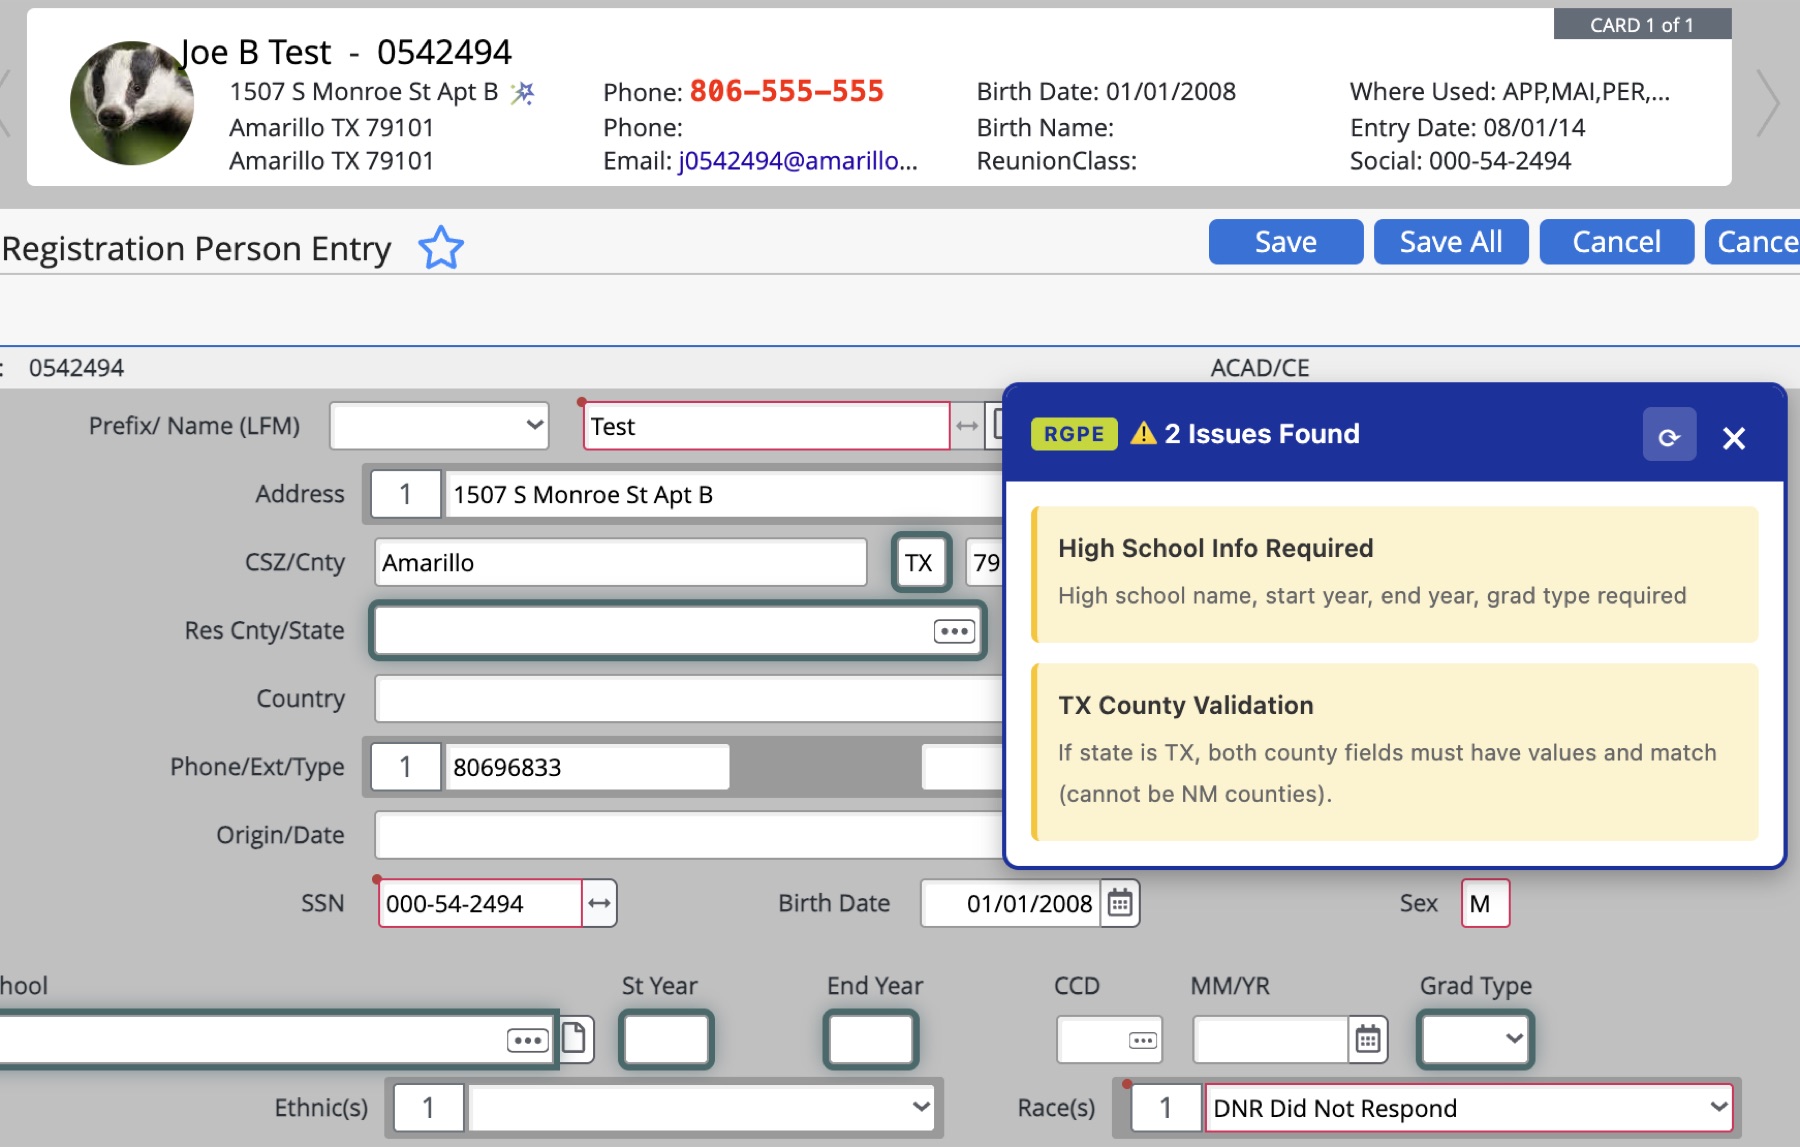Click the refresh icon in the RGPE issues panel
This screenshot has height=1147, width=1800.
tap(1669, 434)
